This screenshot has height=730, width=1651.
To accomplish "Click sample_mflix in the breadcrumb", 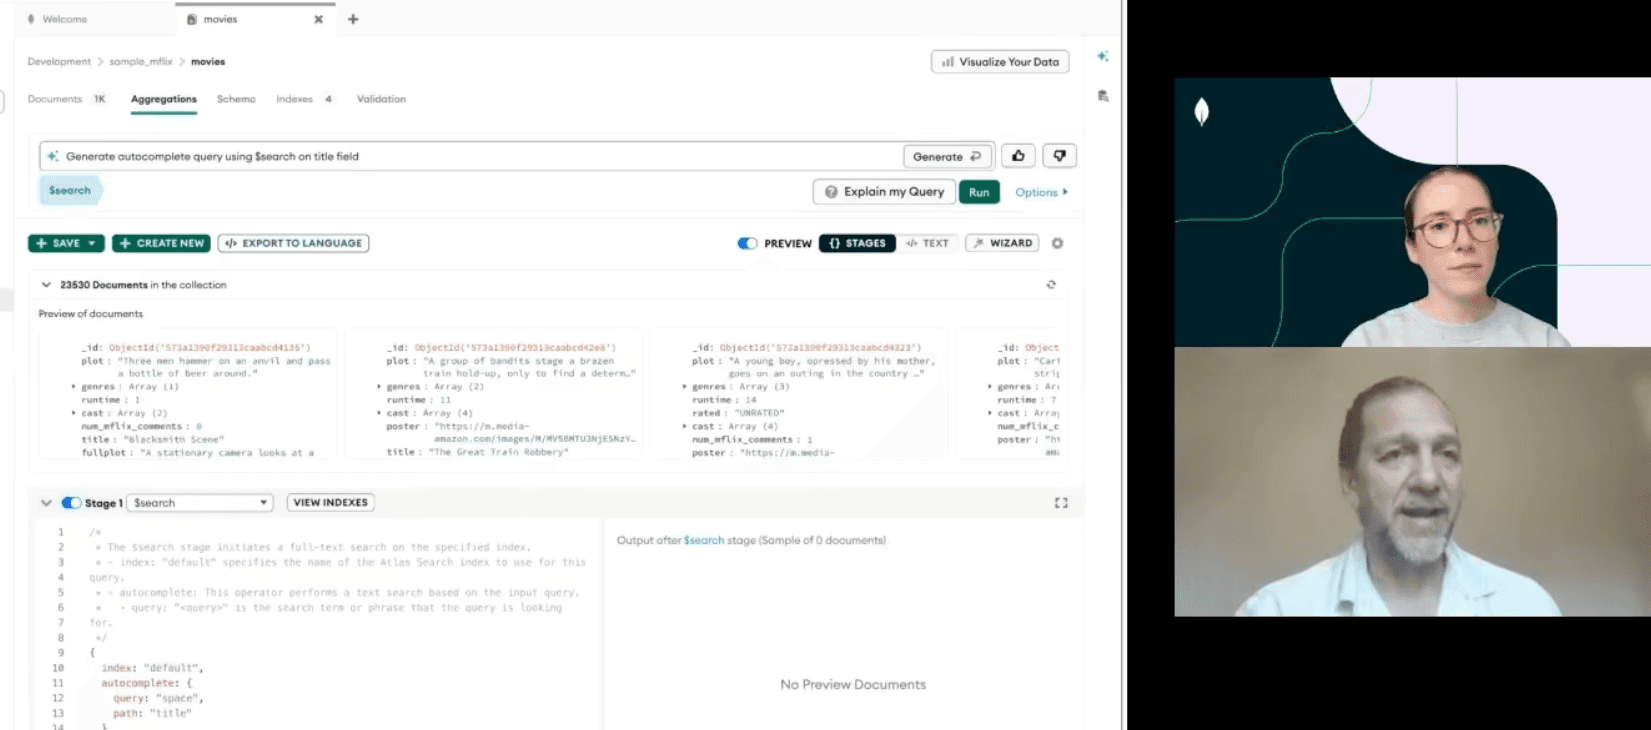I will [x=141, y=62].
